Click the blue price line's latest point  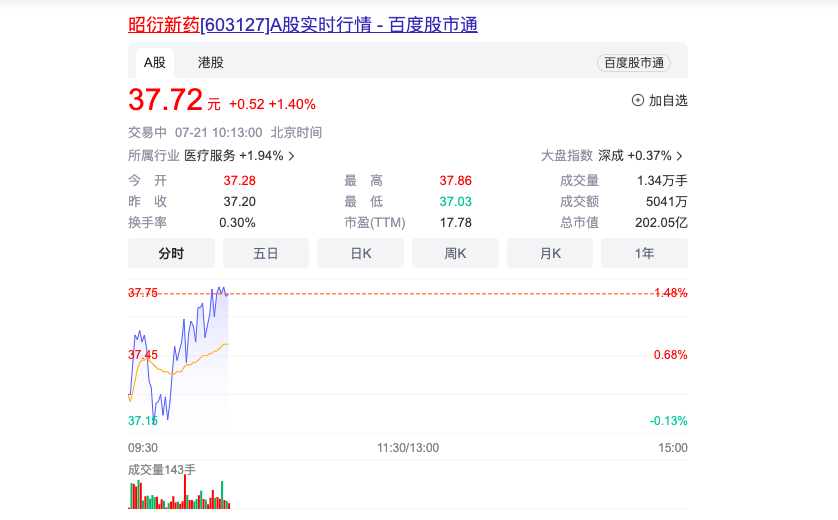(x=228, y=294)
